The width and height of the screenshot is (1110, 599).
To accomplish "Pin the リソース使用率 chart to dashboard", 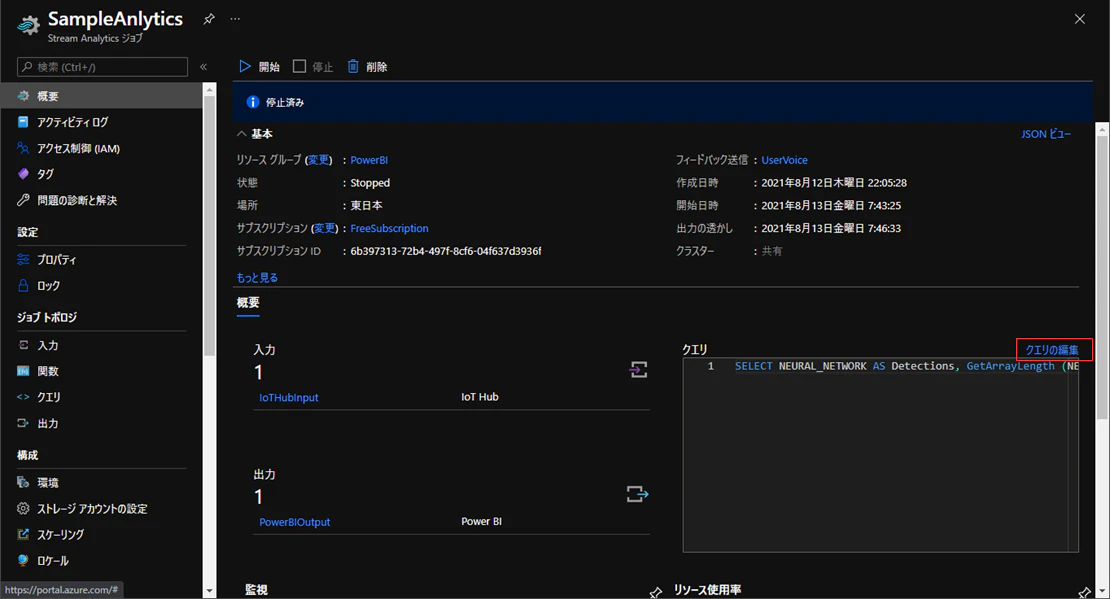I will [x=1084, y=591].
